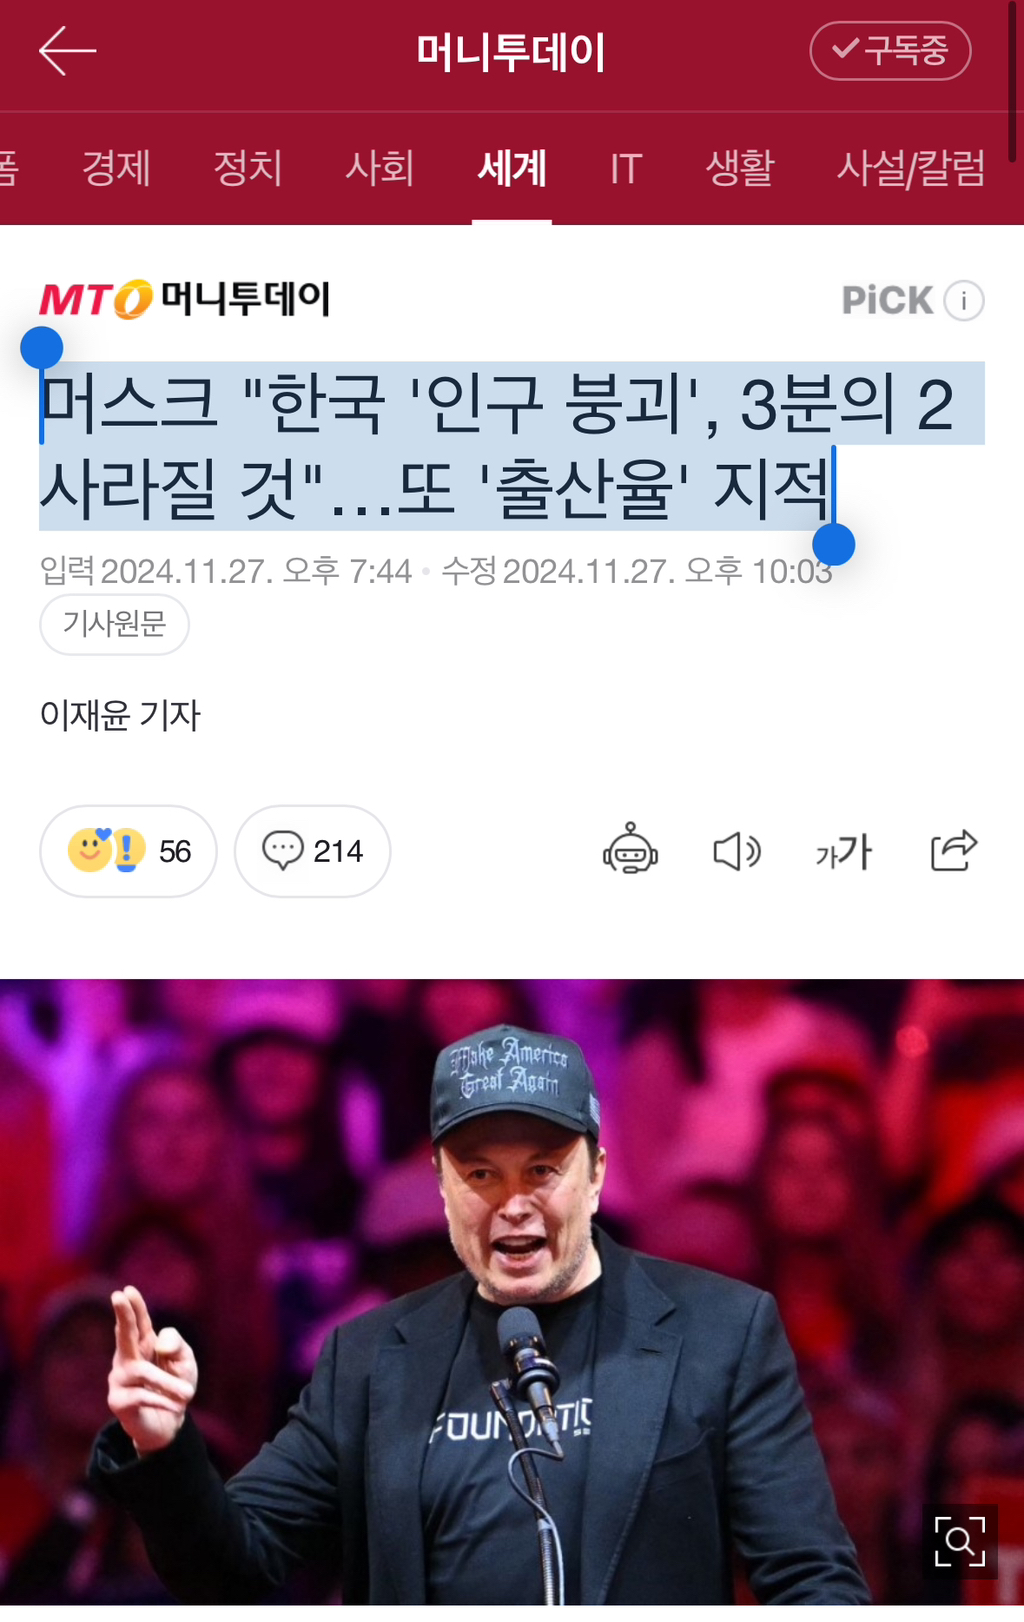This screenshot has height=1622, width=1024.
Task: Adjust font size with 가가 icon
Action: tap(844, 852)
